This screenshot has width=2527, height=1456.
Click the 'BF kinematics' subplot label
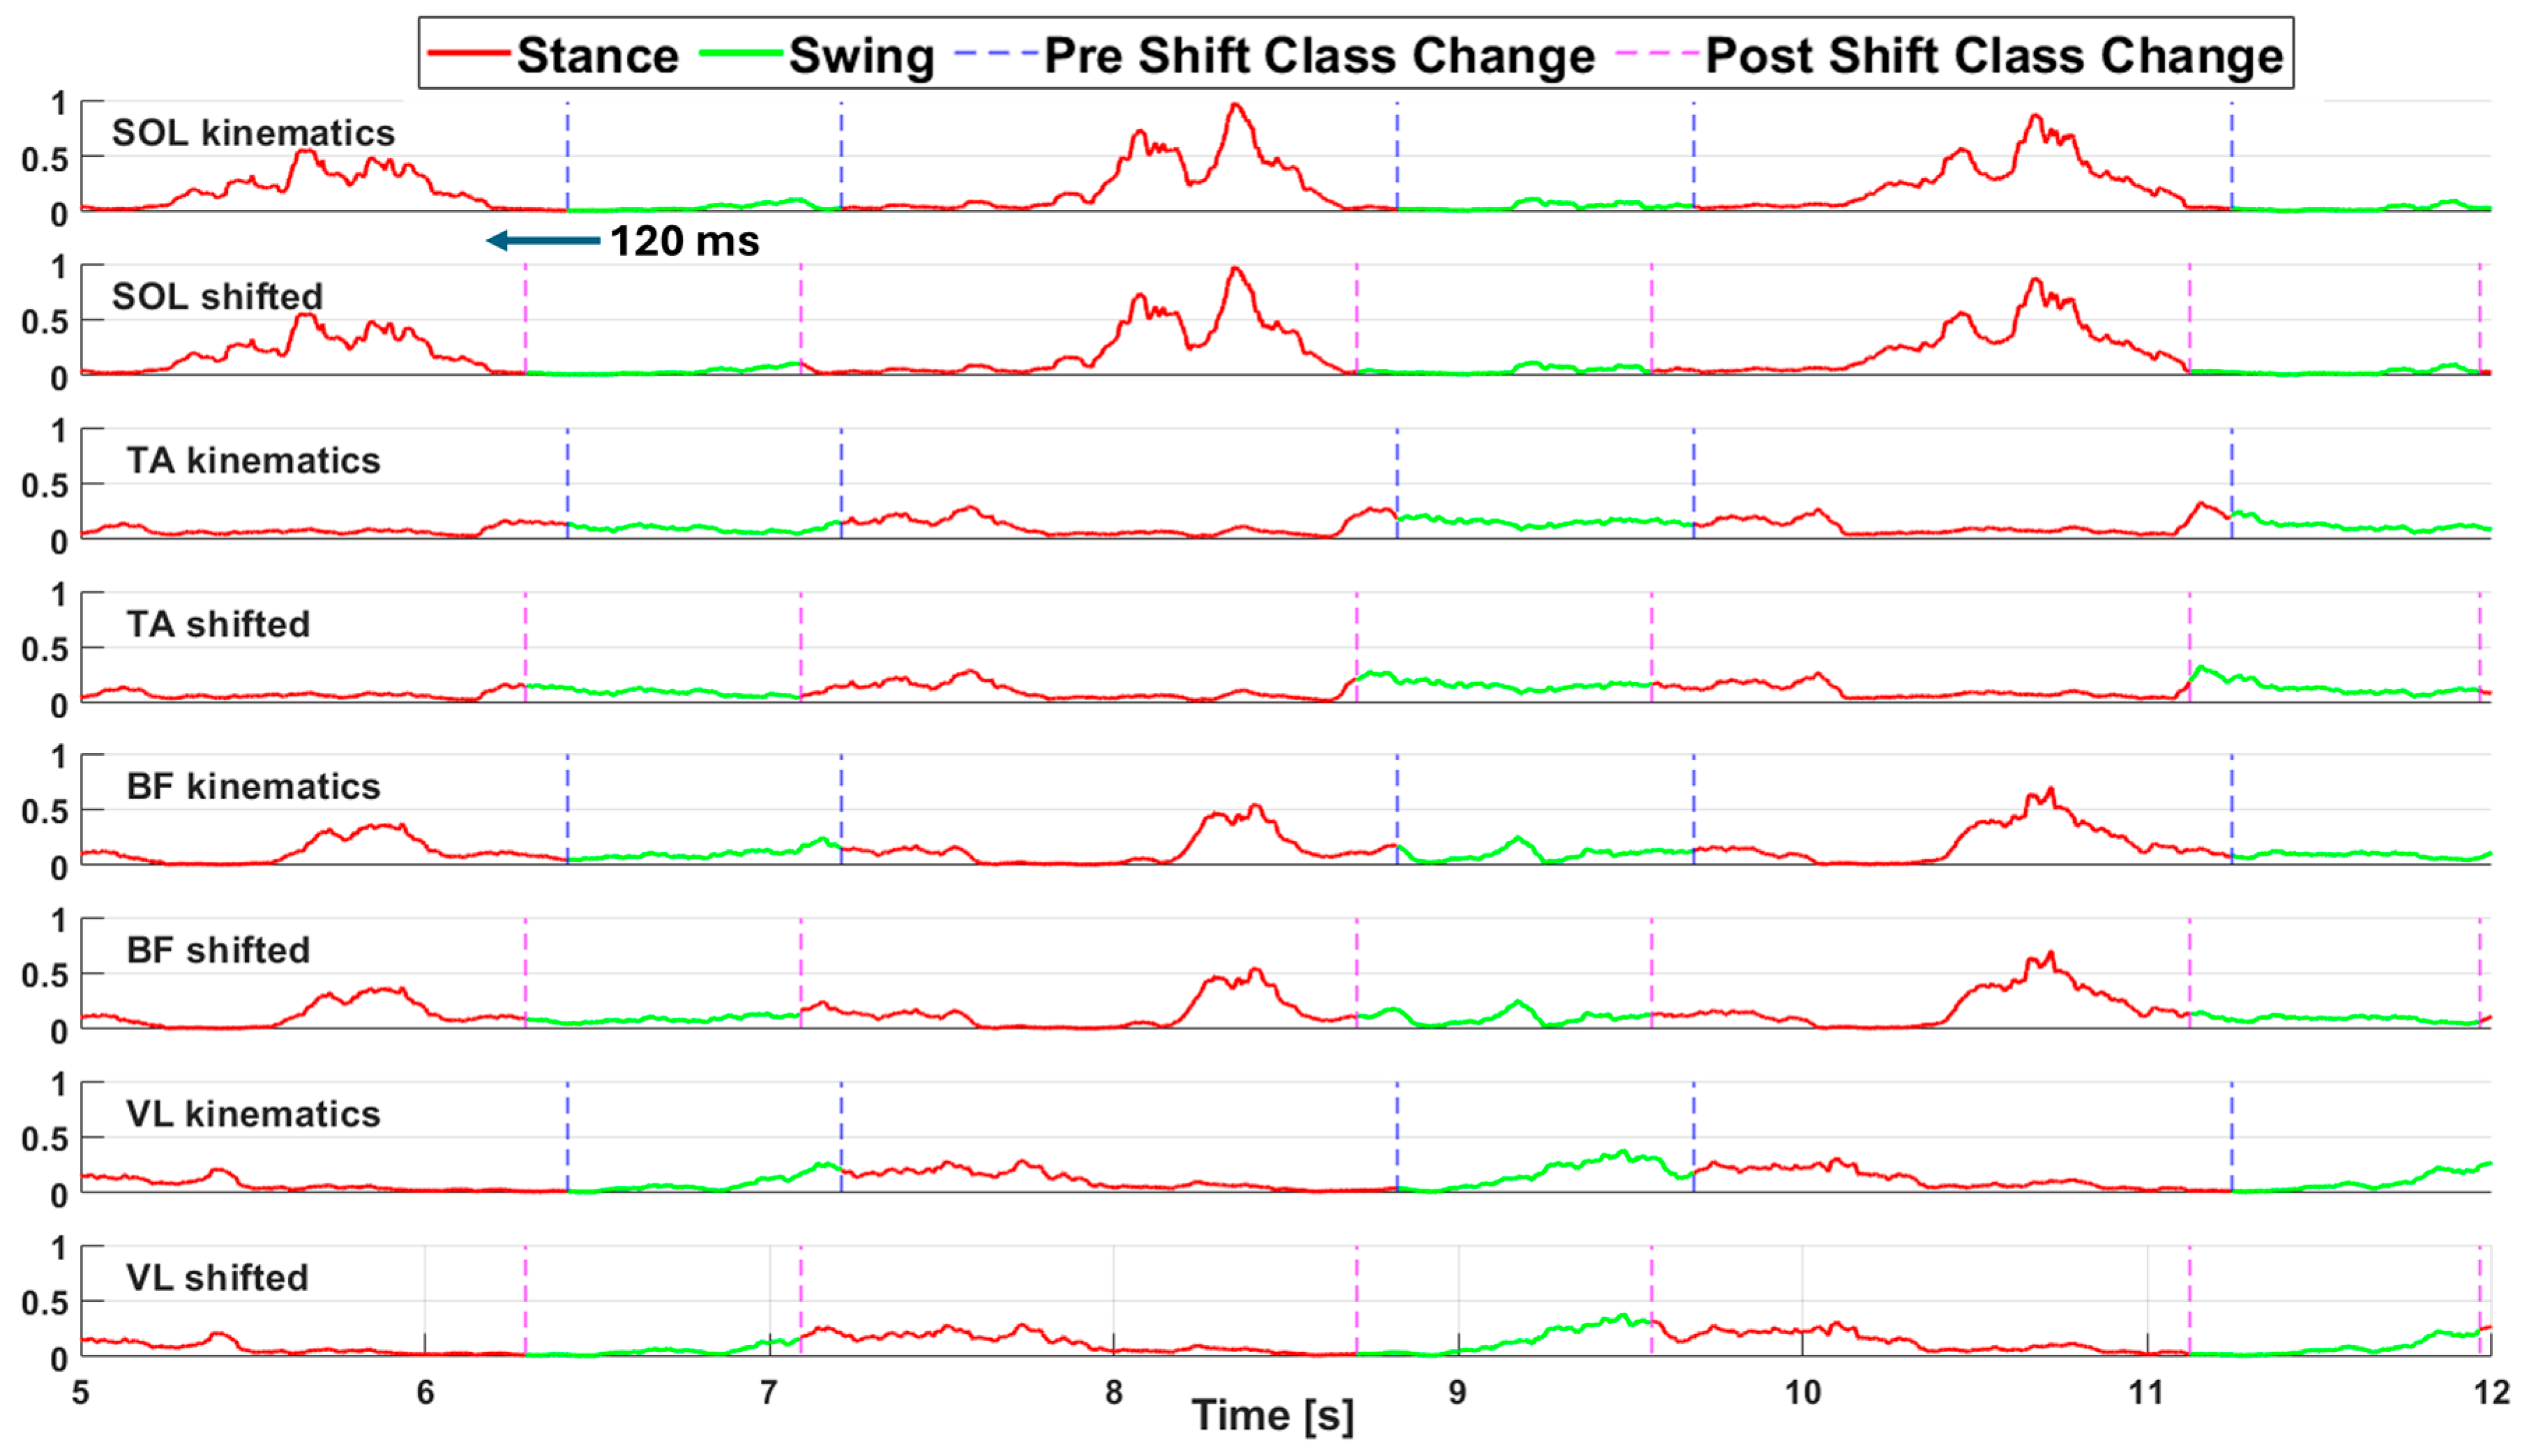pos(253,787)
